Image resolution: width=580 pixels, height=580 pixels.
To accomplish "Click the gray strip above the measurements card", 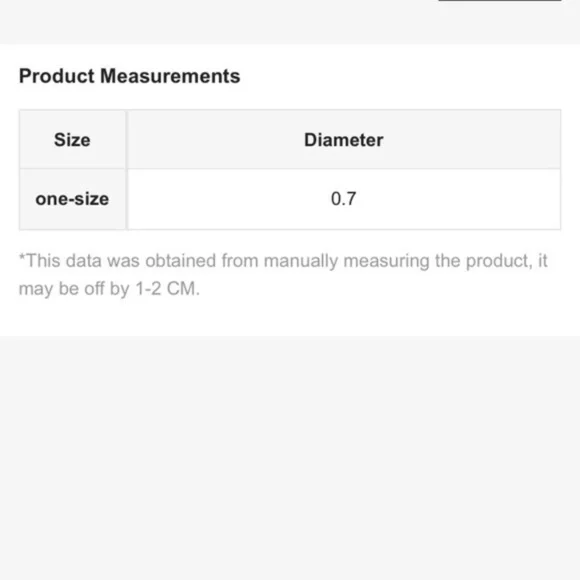I will [290, 22].
